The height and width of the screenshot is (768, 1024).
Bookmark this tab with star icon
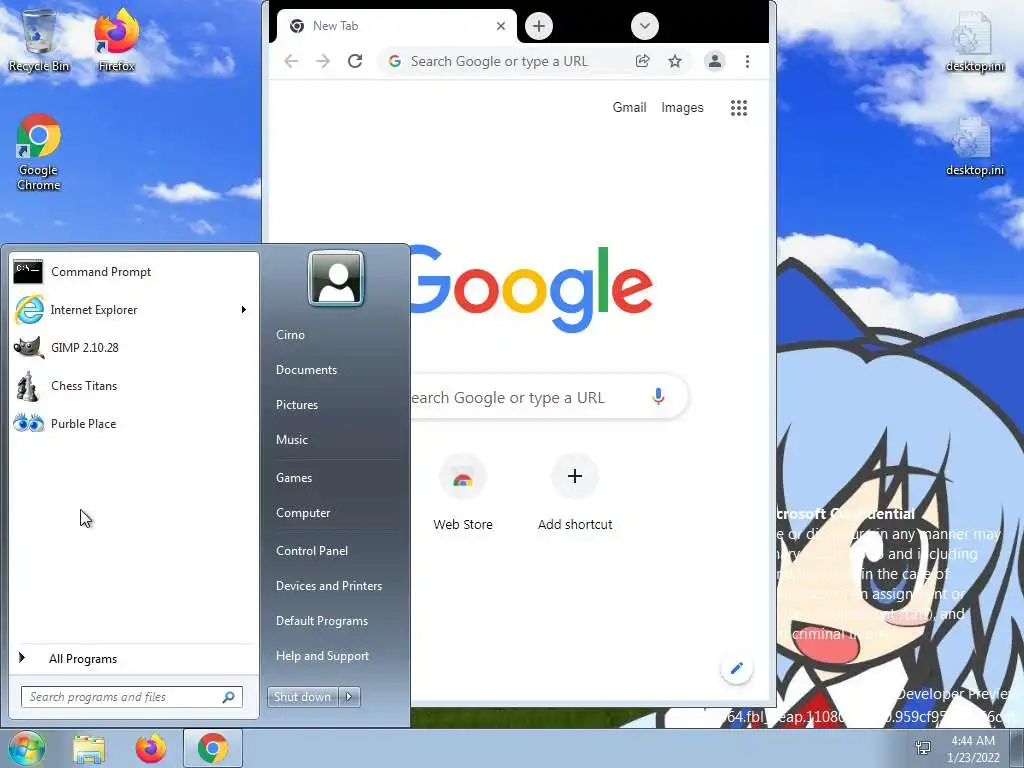[675, 61]
